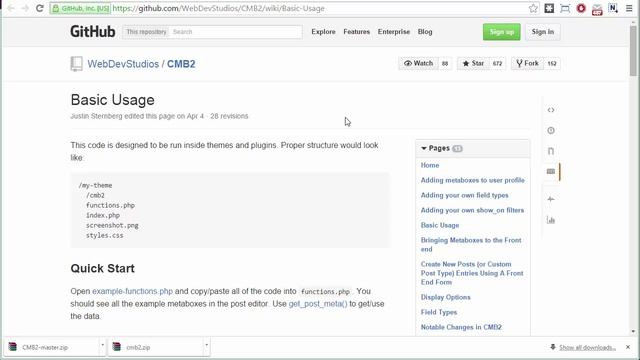Open the Home wiki page
Screen dimensions: 640x360
(x=430, y=165)
